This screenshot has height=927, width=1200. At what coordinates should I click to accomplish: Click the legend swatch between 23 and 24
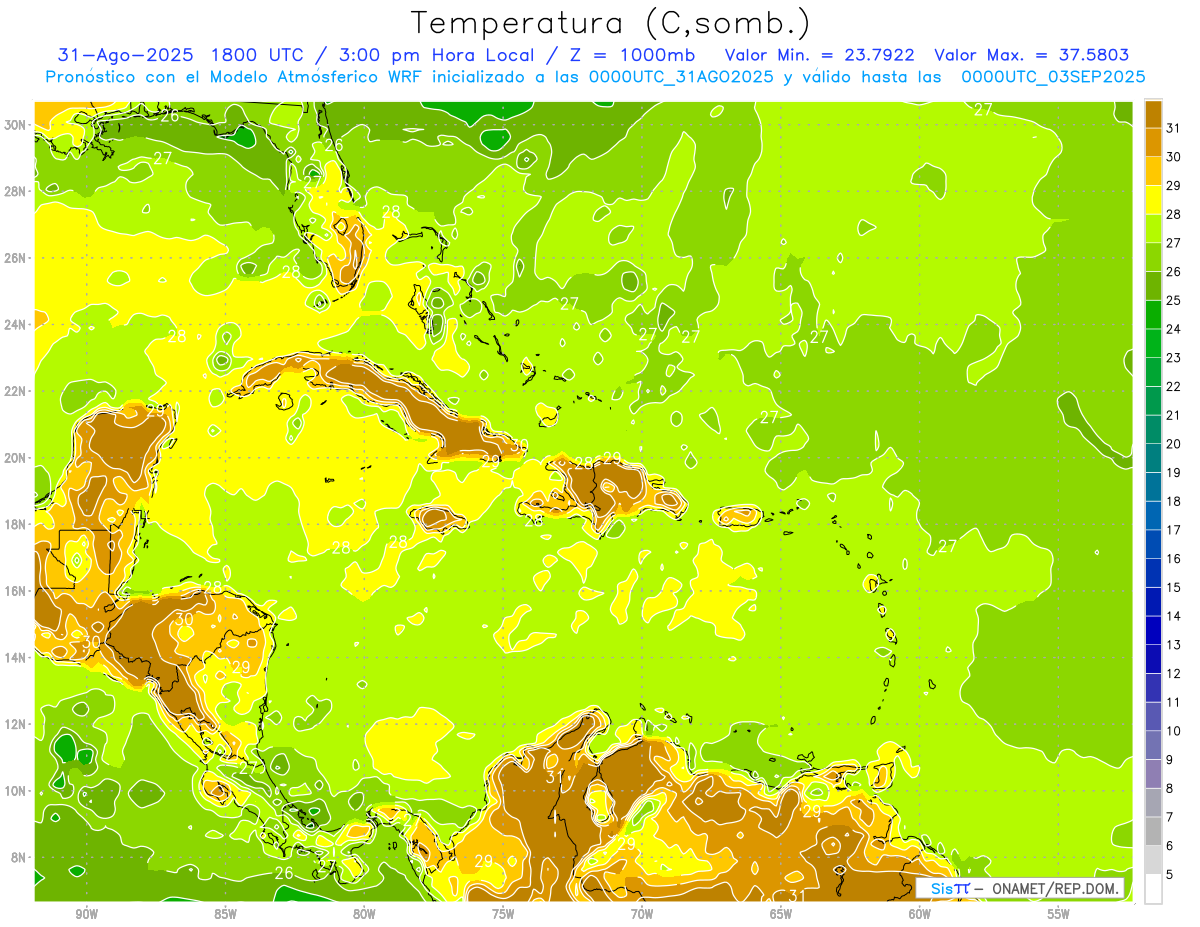coord(1153,344)
